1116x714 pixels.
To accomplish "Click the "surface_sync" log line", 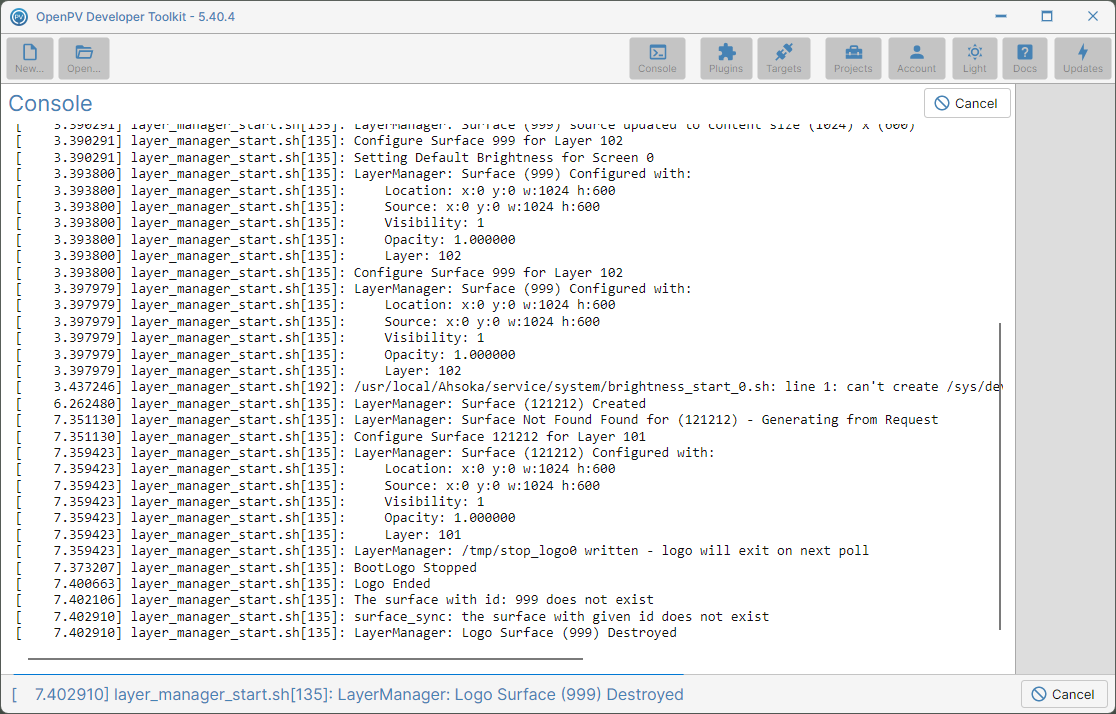I will pos(392,616).
